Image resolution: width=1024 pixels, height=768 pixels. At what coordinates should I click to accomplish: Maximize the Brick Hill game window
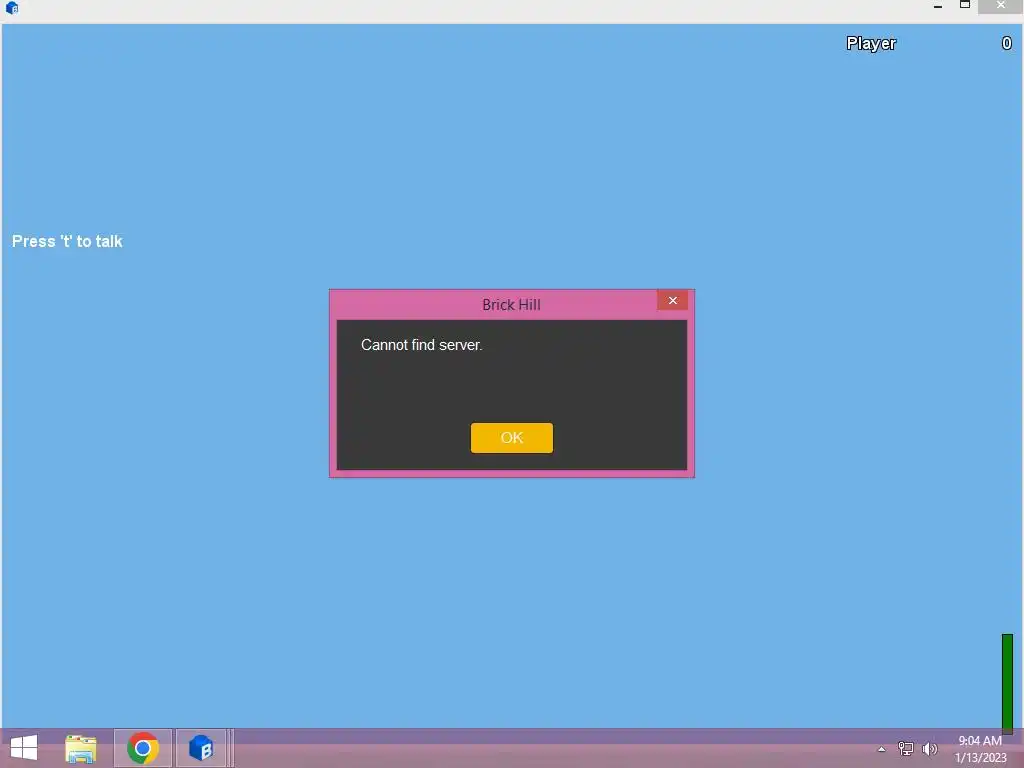coord(965,5)
